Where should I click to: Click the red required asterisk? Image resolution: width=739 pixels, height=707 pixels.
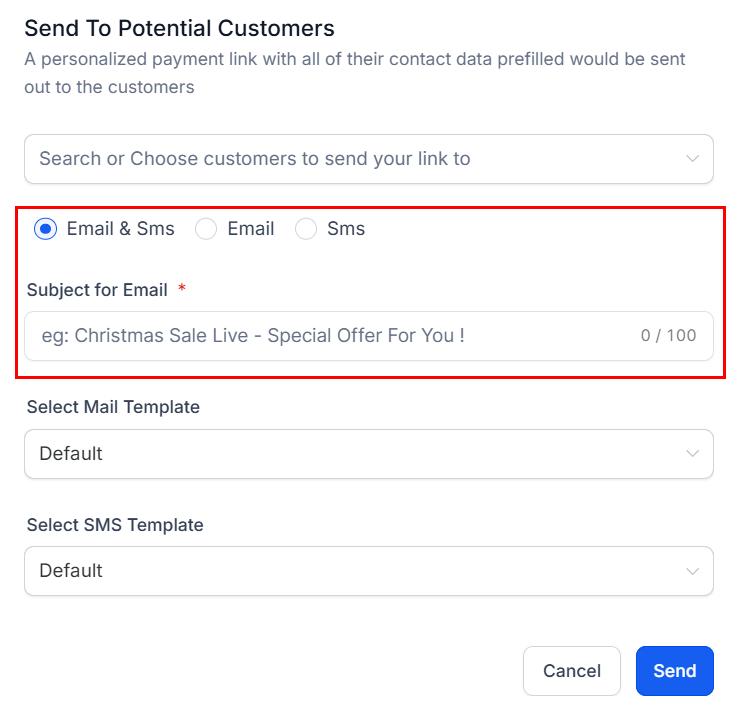182,289
